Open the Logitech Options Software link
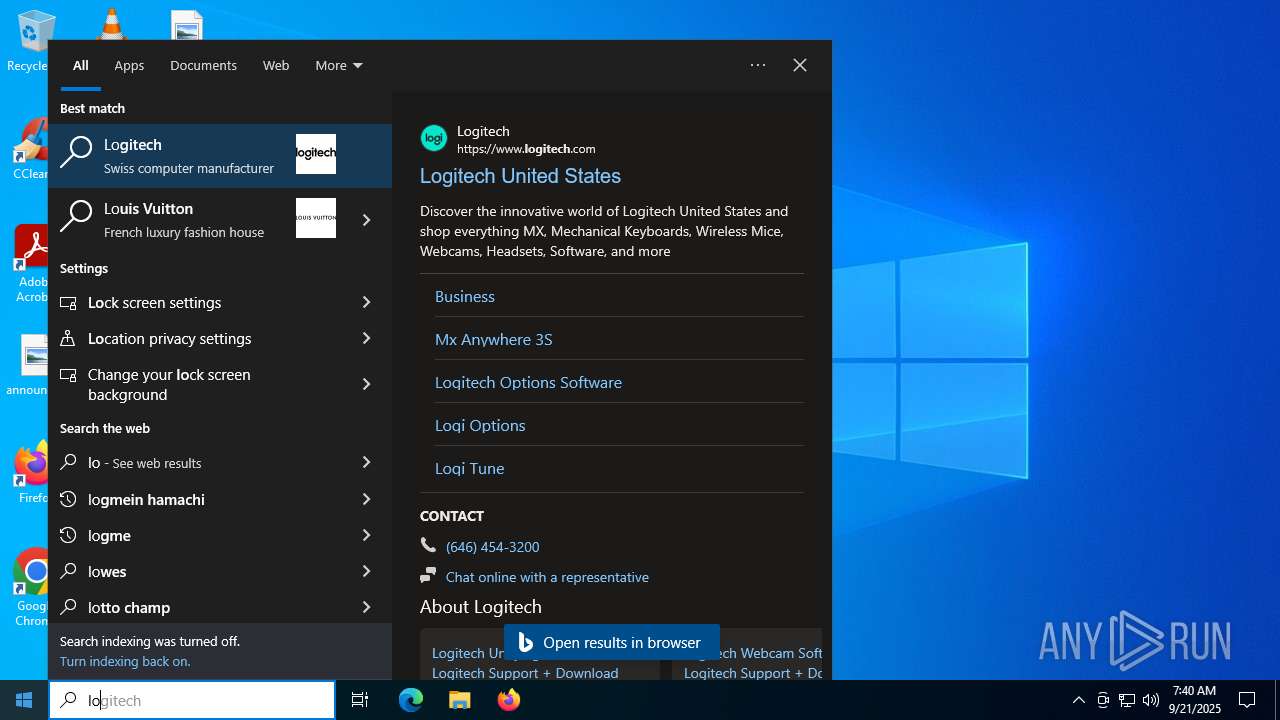 coord(528,382)
